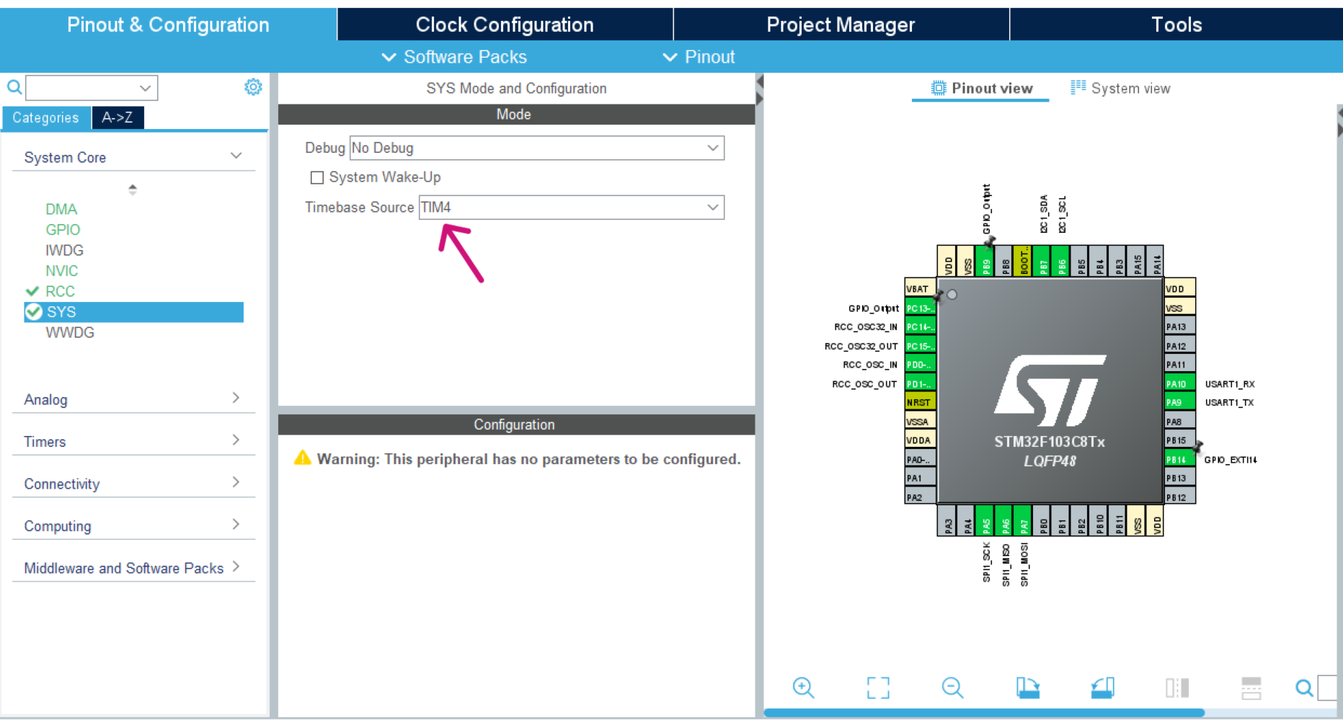The width and height of the screenshot is (1343, 720).
Task: Open the Debug dropdown
Action: 537,148
